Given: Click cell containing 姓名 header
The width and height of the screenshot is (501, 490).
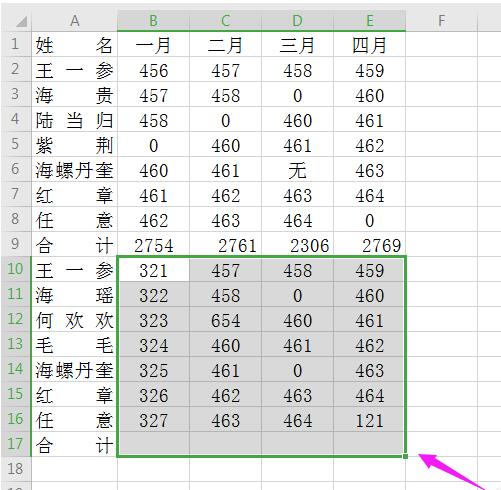Looking at the screenshot, I should click(x=75, y=45).
